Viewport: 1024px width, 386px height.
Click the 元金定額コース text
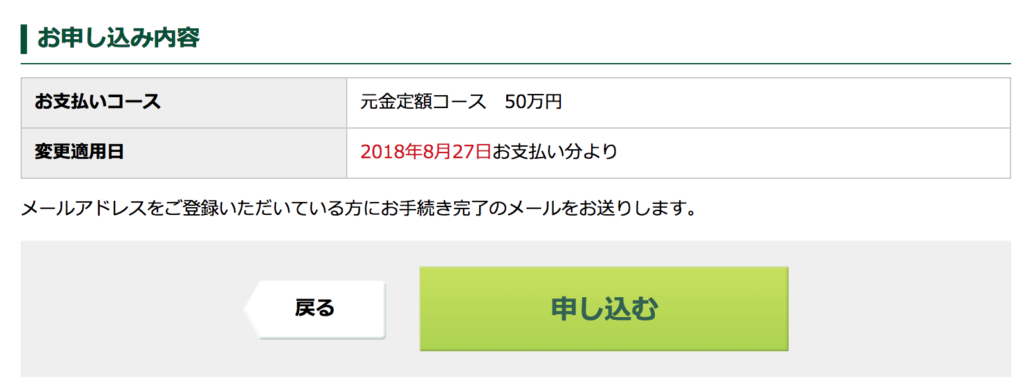[x=423, y=103]
